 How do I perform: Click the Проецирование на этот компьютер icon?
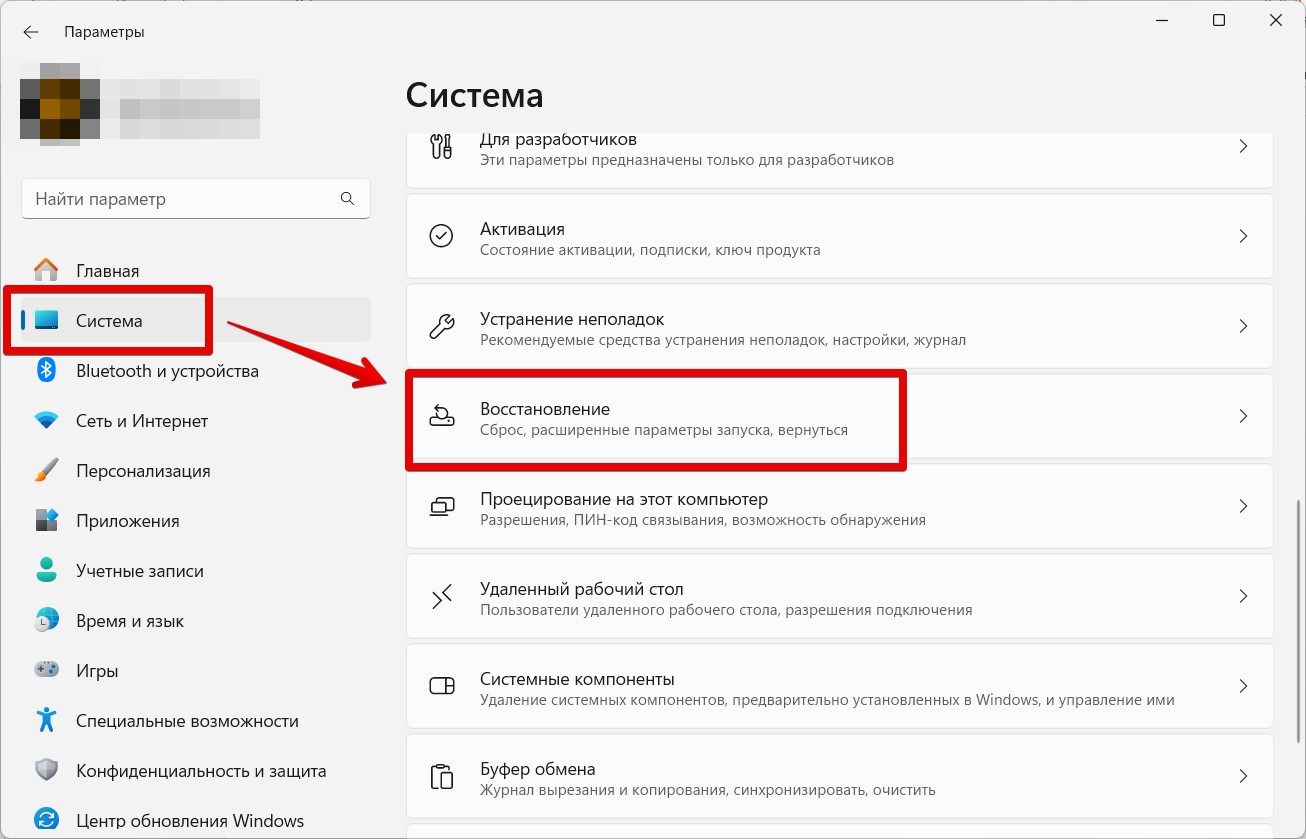click(441, 506)
